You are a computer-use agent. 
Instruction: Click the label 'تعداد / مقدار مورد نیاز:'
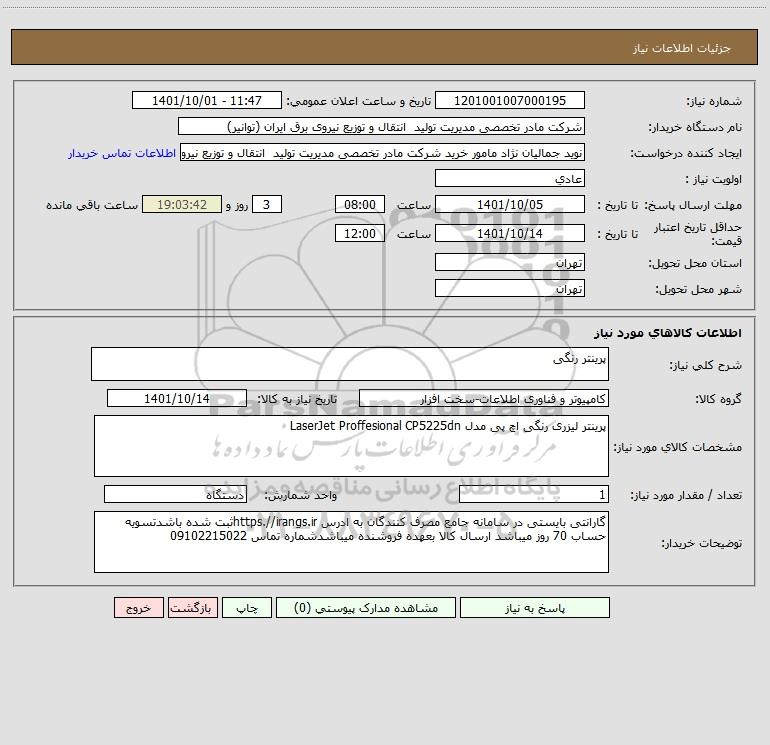[x=686, y=496]
